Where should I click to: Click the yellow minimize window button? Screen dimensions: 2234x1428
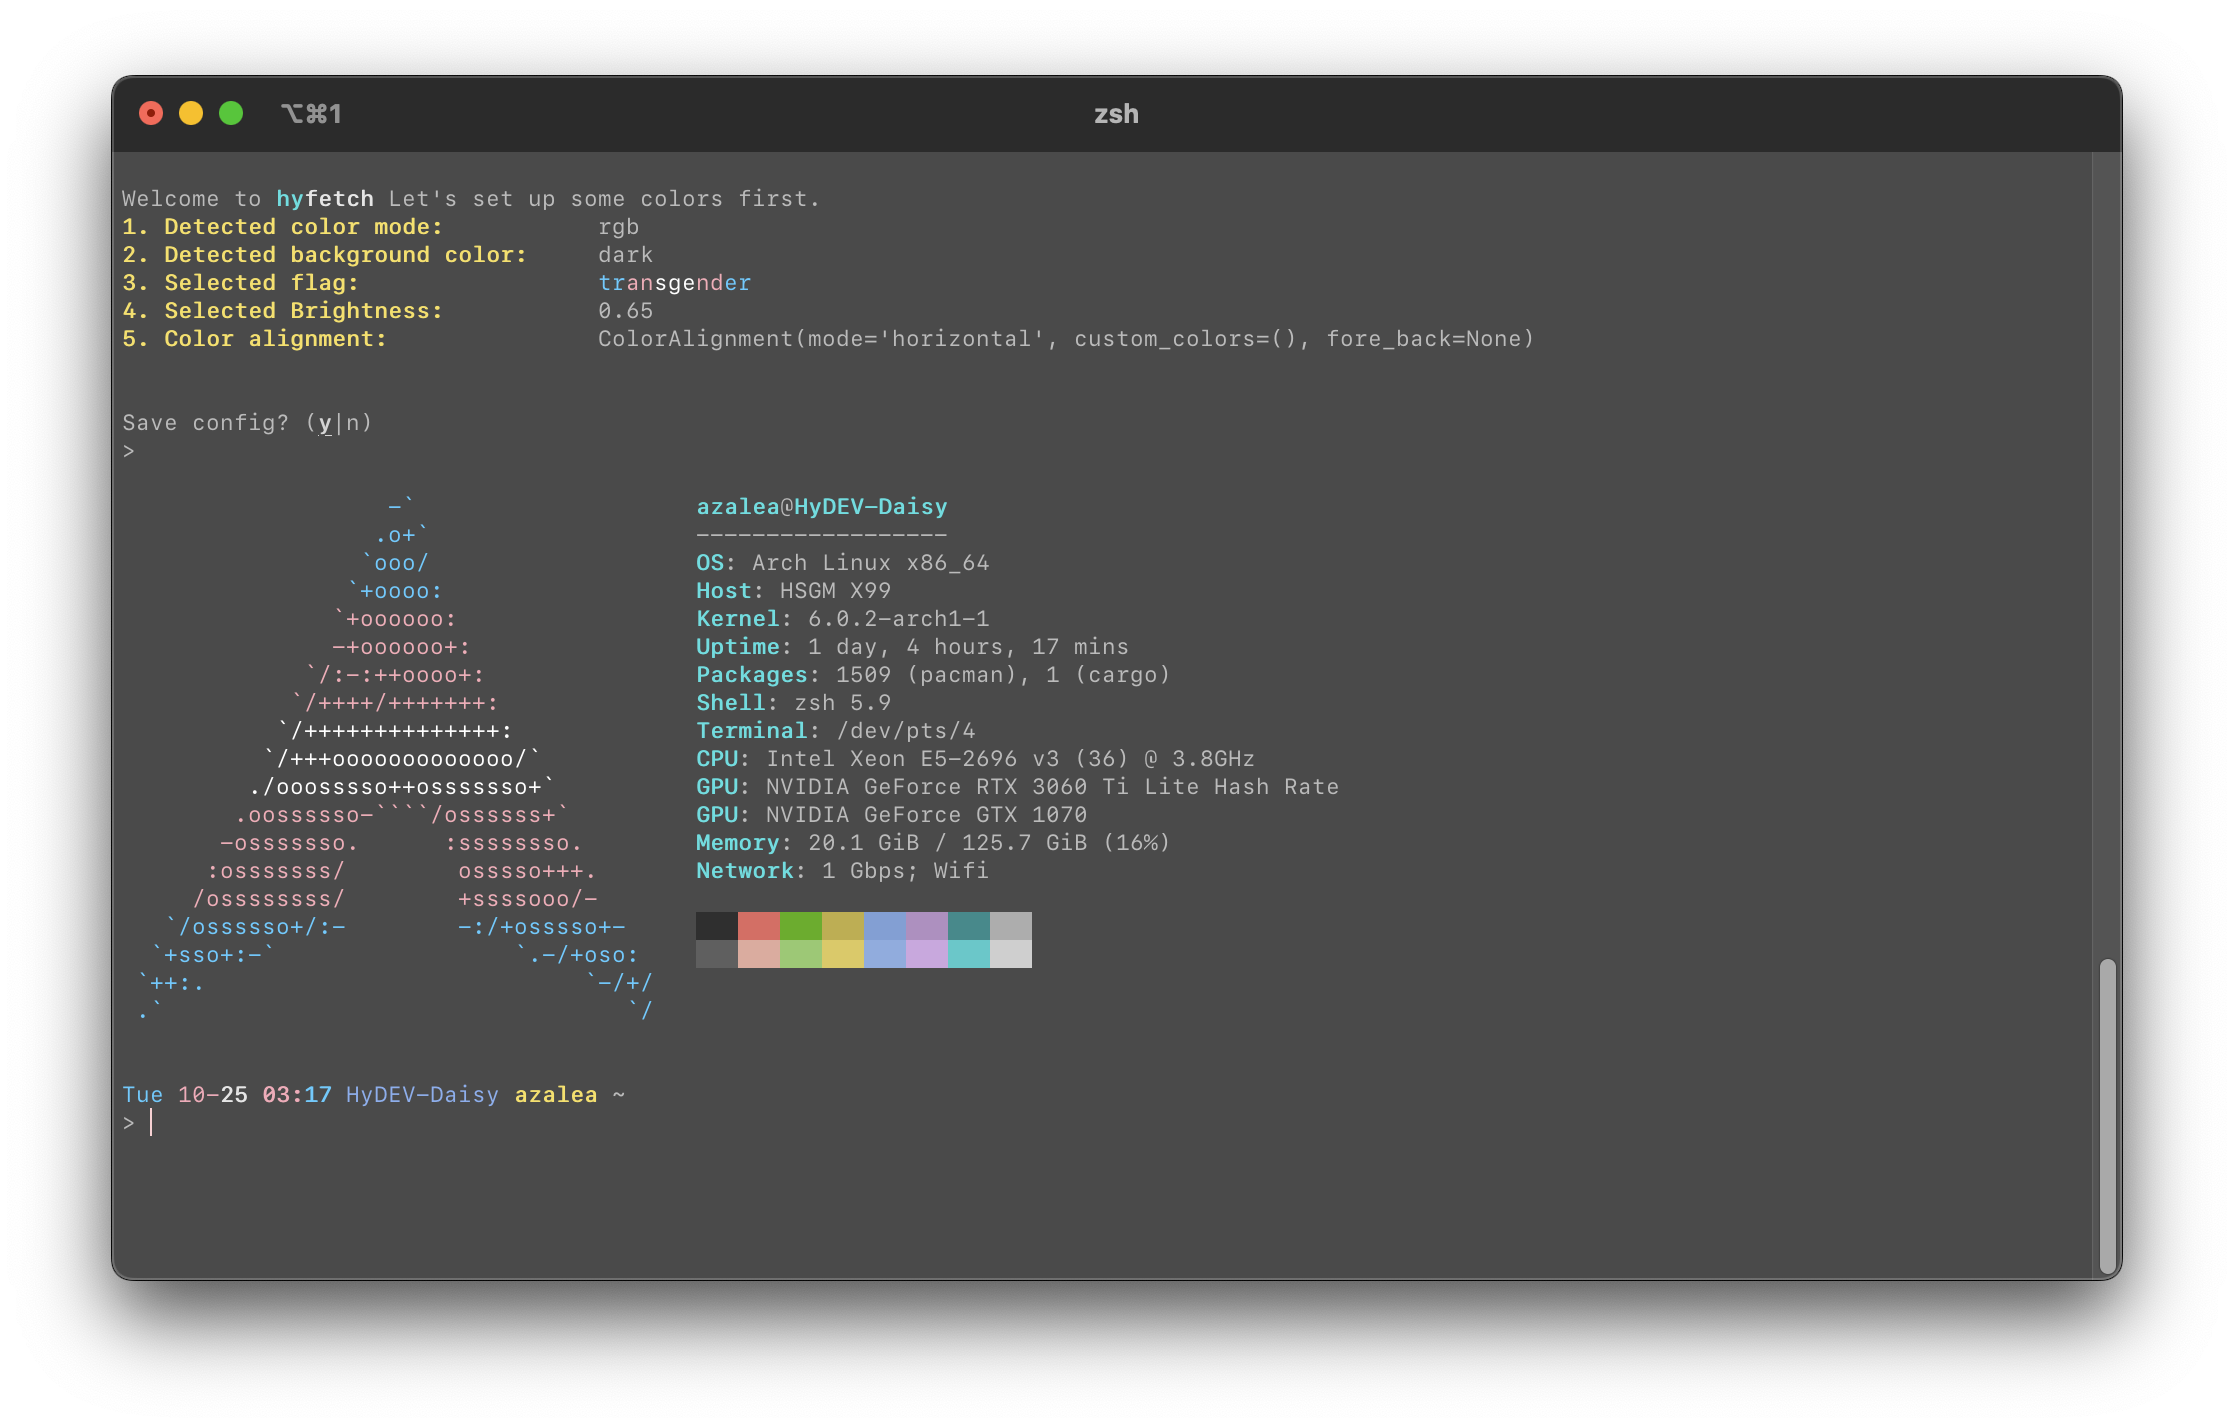pos(191,114)
